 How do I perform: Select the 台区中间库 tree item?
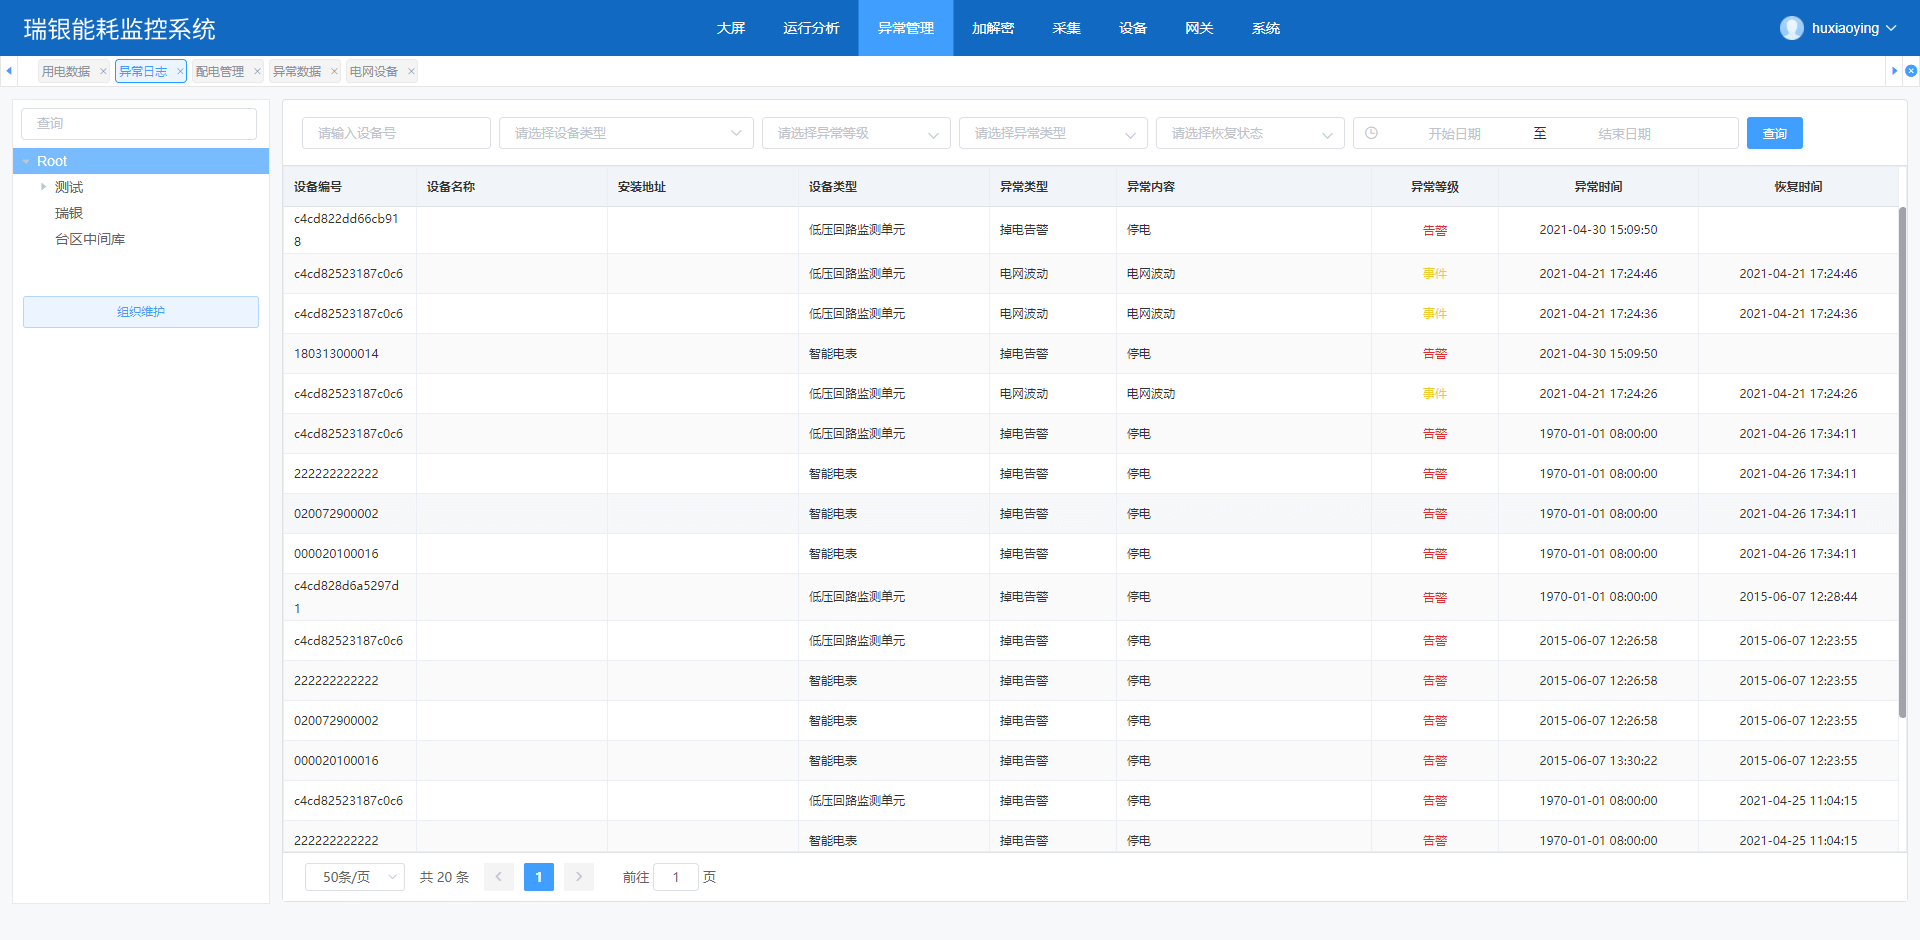point(90,239)
